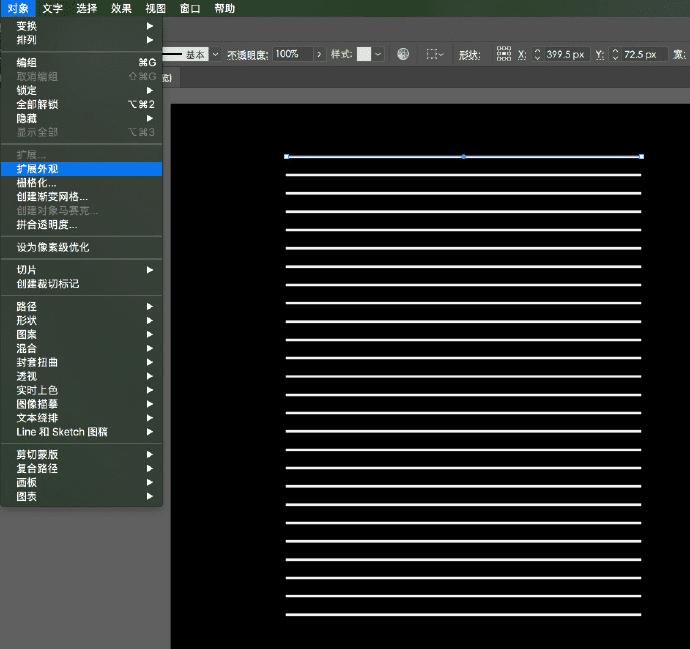Open the 效果 menu in menu bar
The image size is (690, 649).
(121, 8)
